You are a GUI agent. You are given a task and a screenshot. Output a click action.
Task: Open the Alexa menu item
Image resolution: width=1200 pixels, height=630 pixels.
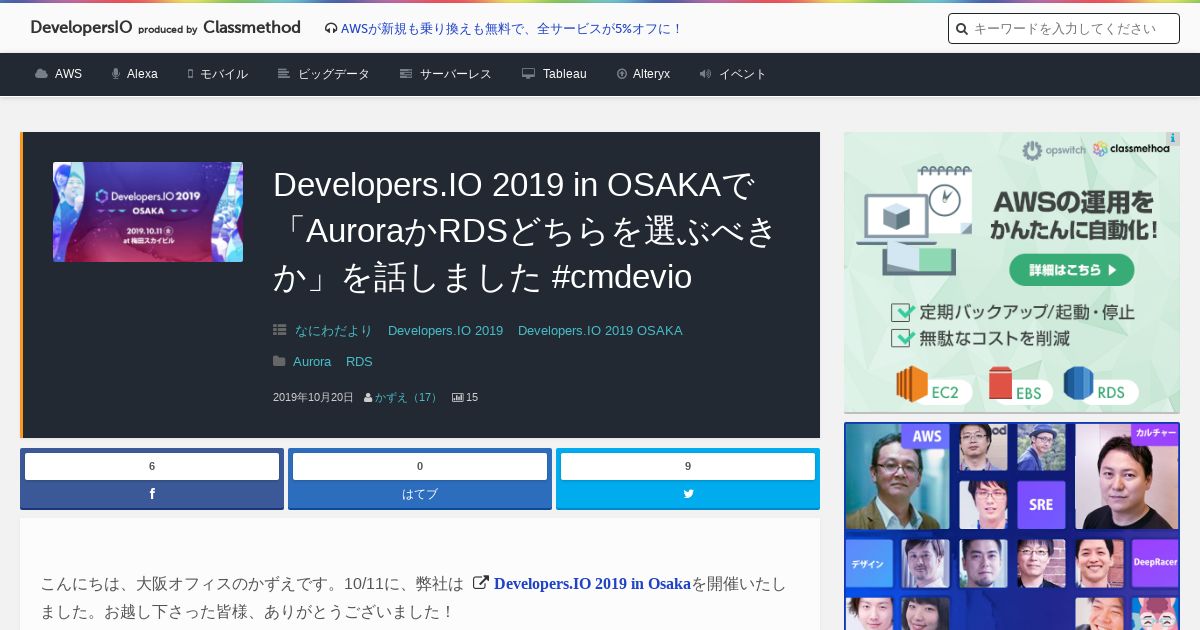point(142,74)
